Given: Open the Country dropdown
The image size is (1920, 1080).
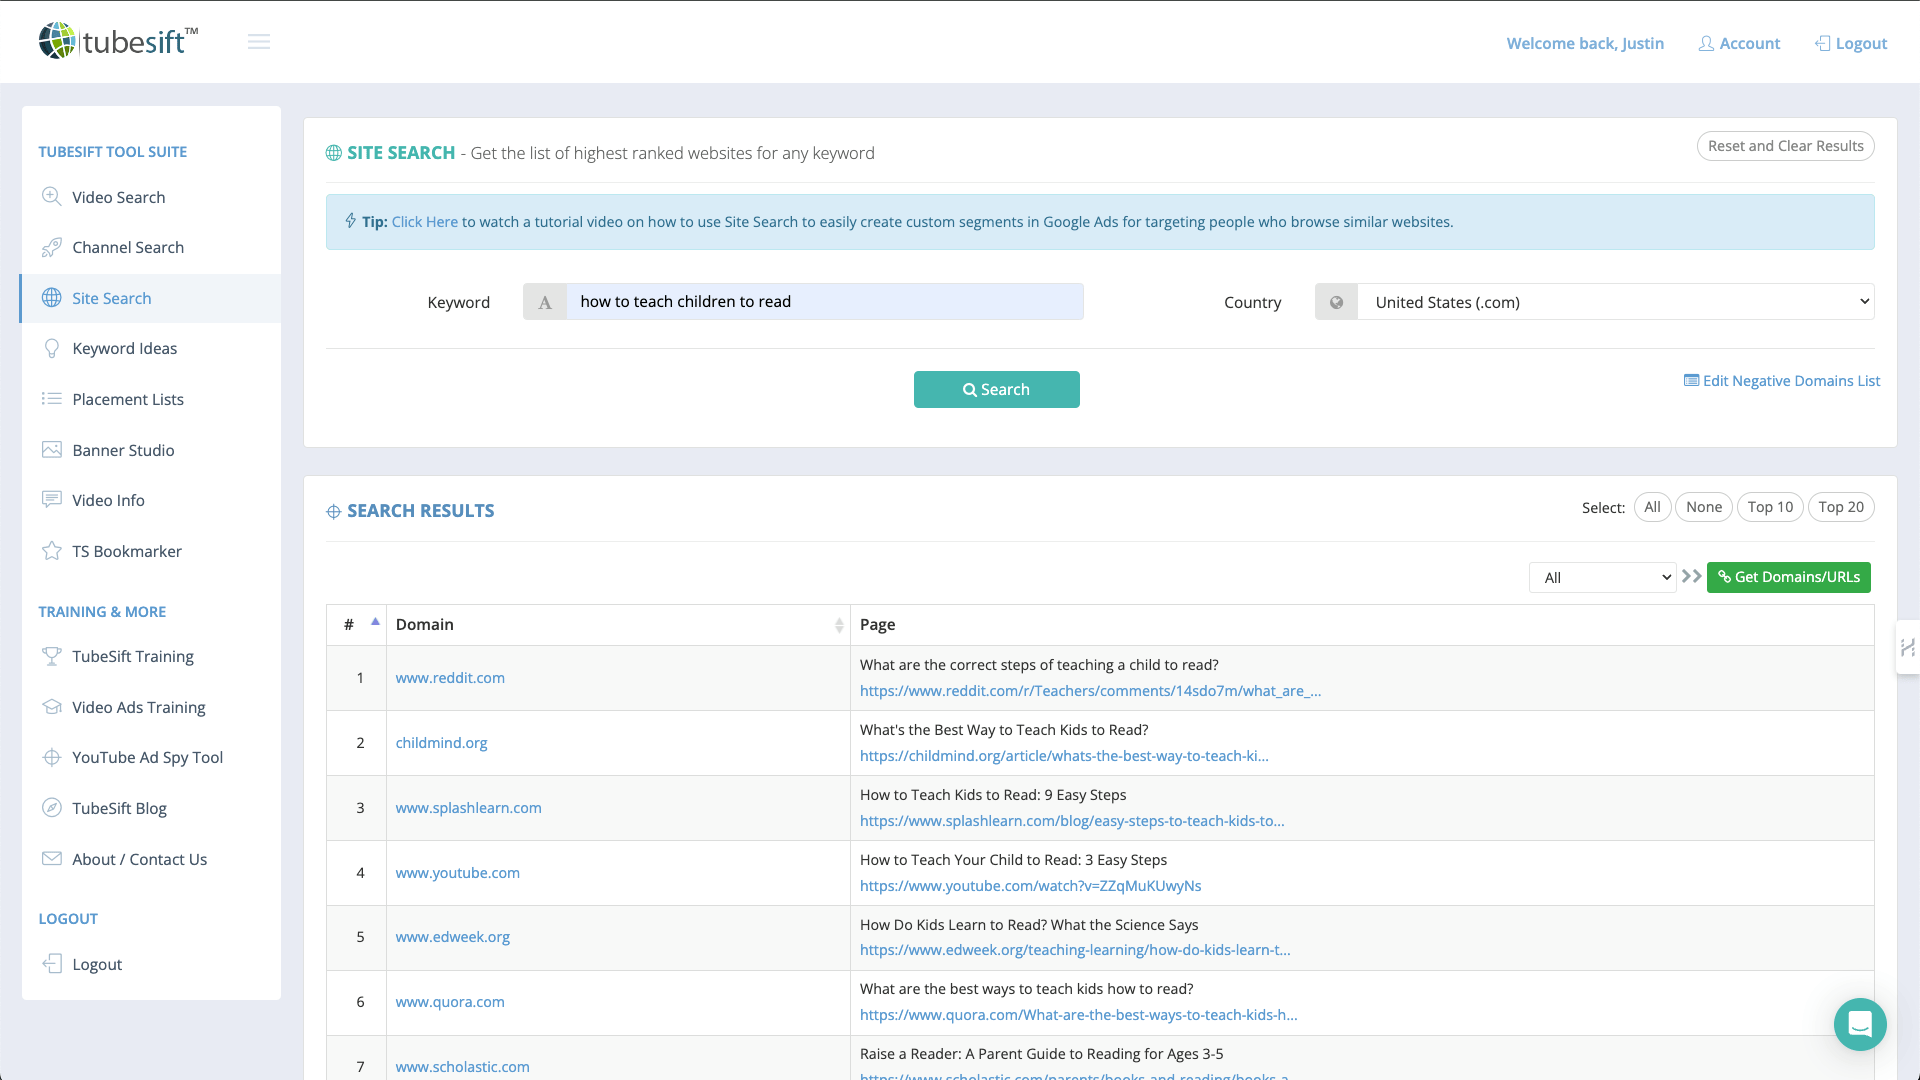Looking at the screenshot, I should click(x=1614, y=302).
